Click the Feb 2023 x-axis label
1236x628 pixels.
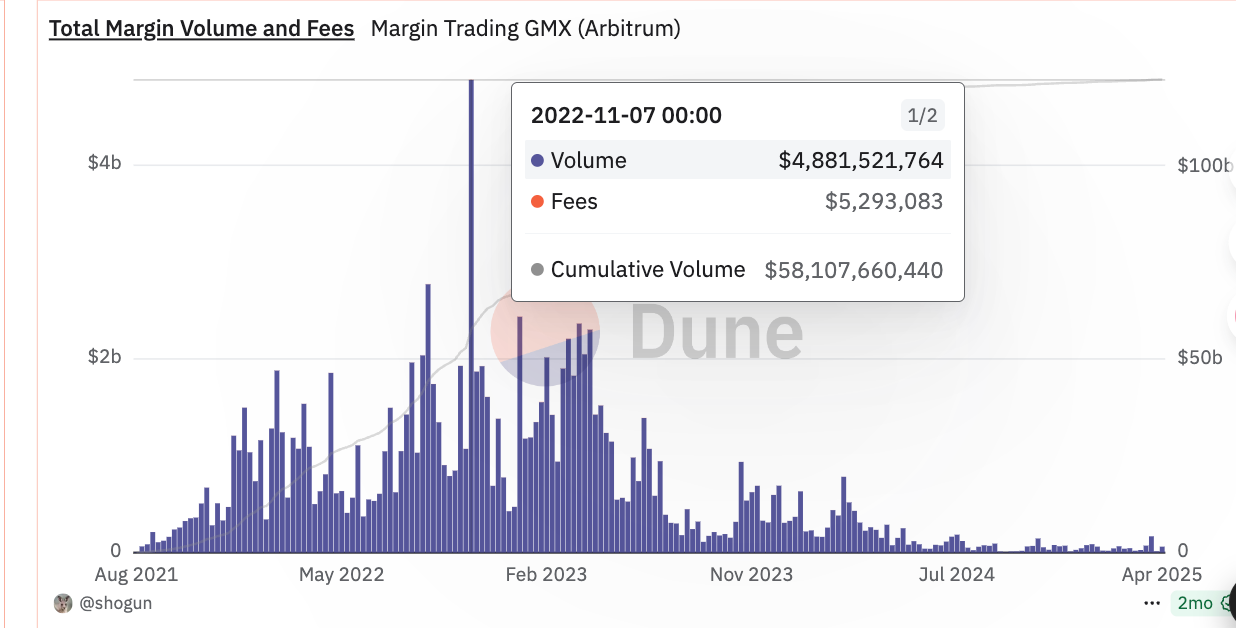point(545,574)
